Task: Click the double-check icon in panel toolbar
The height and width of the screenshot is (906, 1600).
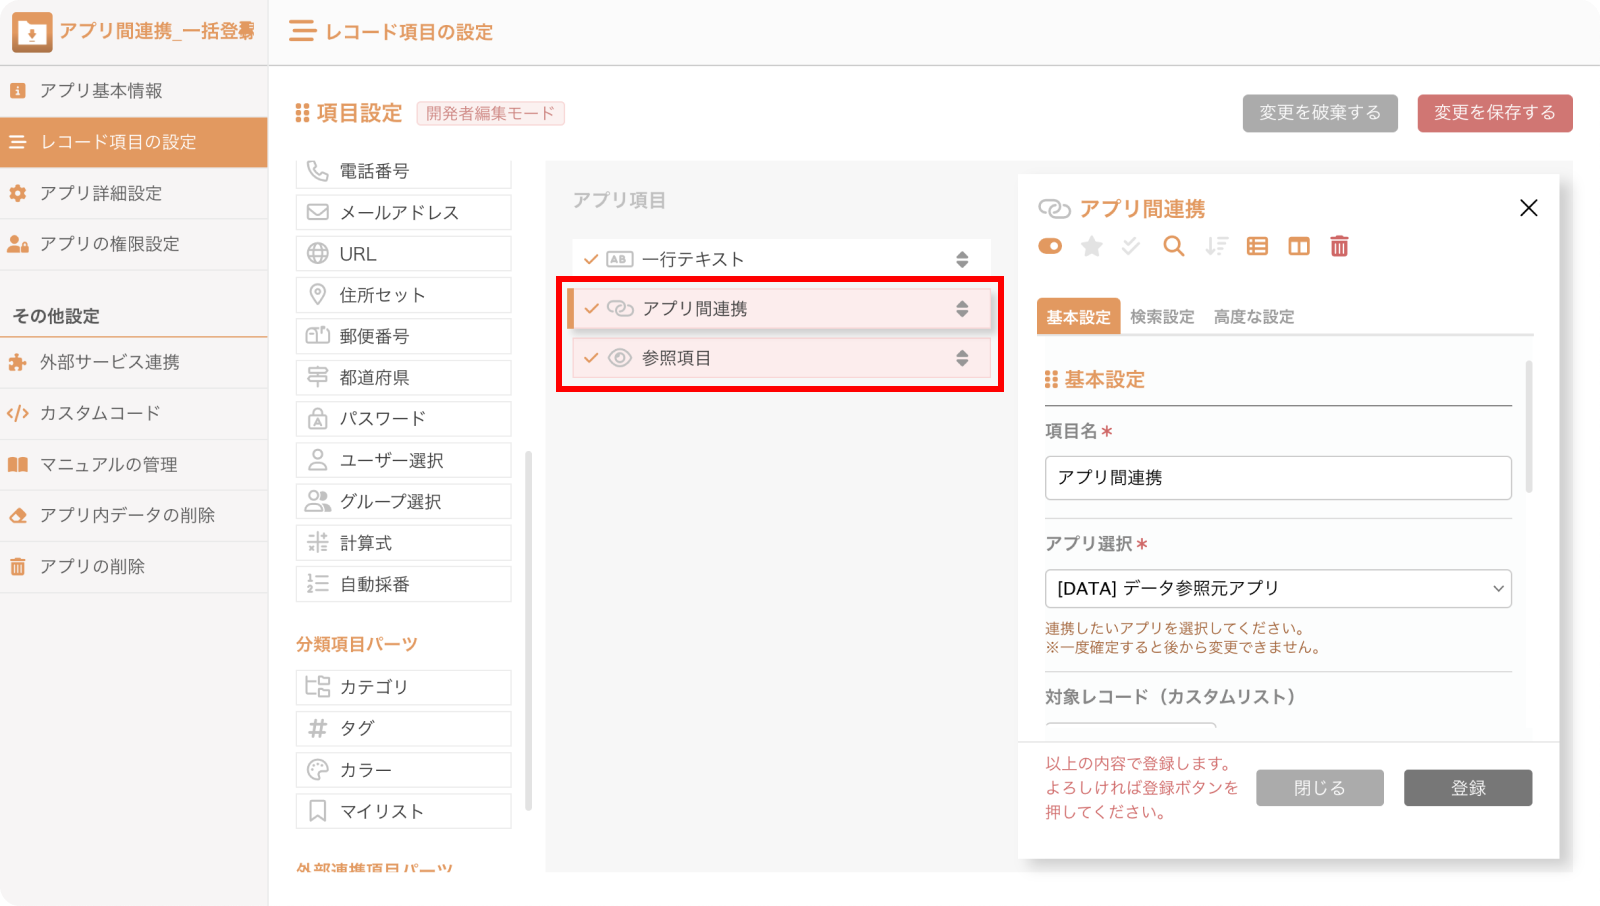Action: pos(1131,246)
